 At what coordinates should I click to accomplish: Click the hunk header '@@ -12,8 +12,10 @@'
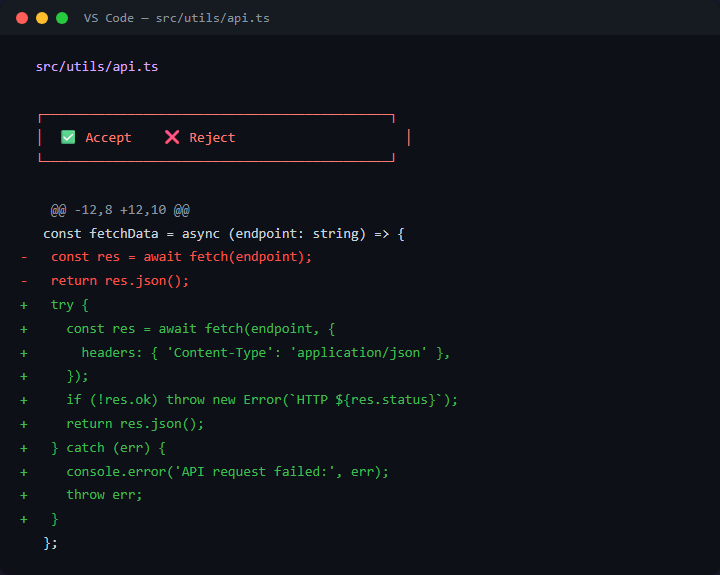point(120,210)
